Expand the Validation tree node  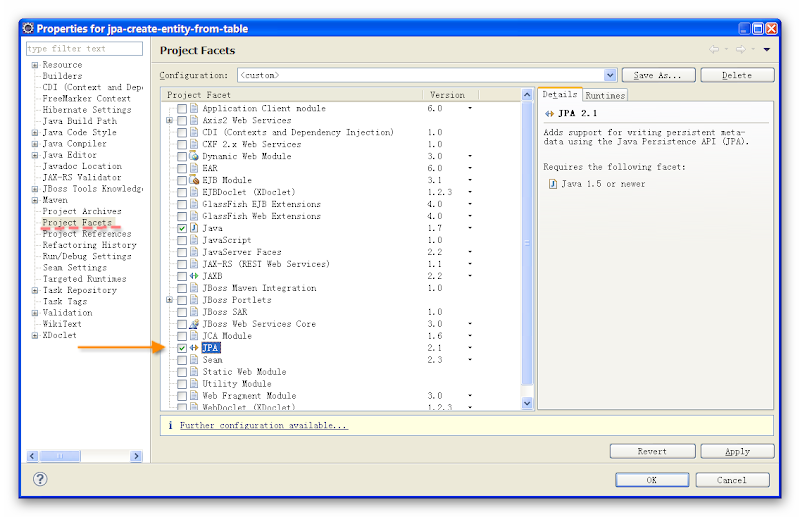click(x=35, y=313)
